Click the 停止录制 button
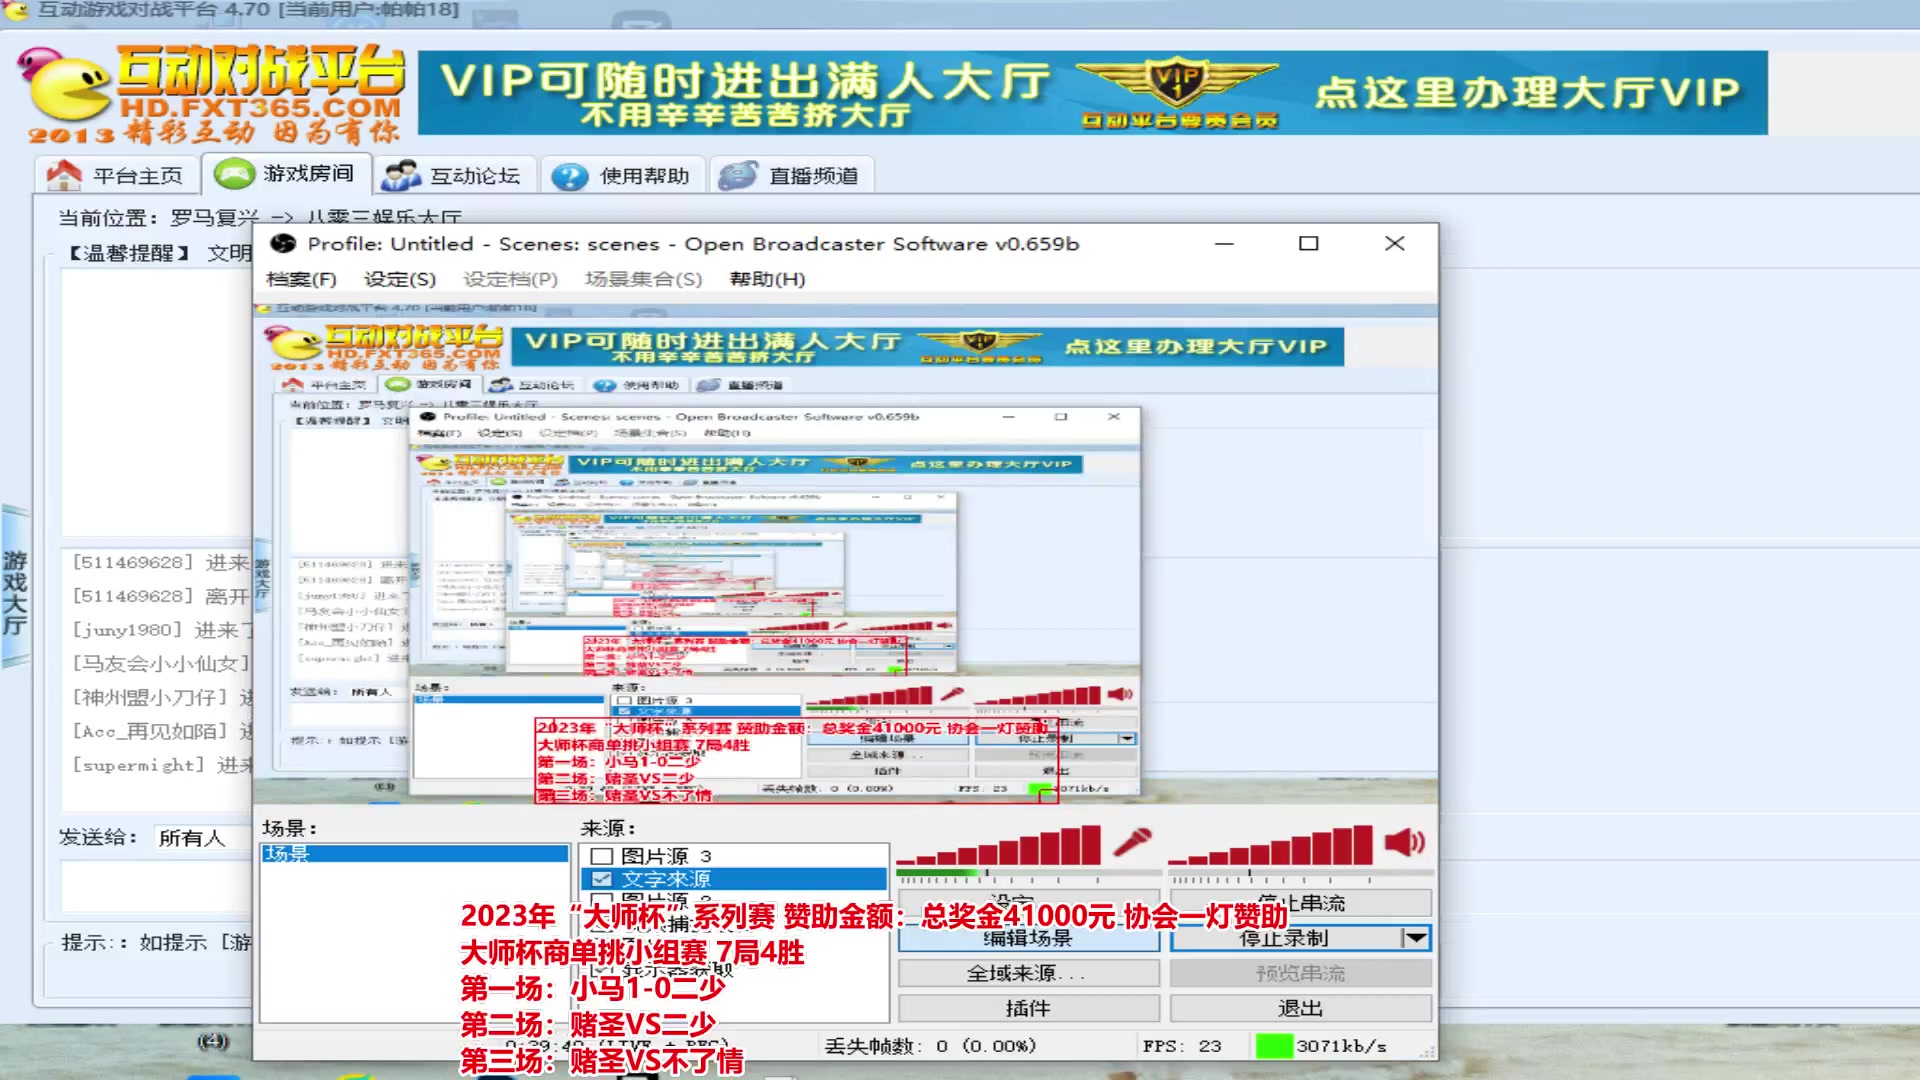This screenshot has height=1080, width=1920. [1285, 938]
